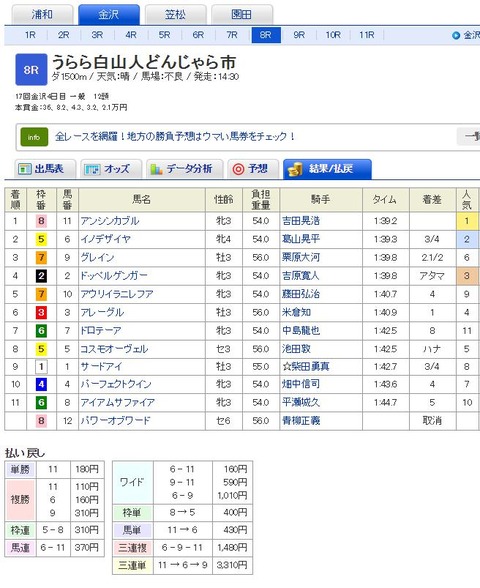Image resolution: width=480 pixels, height=588 pixels.
Task: Open the 予想 tab
Action: (x=253, y=169)
